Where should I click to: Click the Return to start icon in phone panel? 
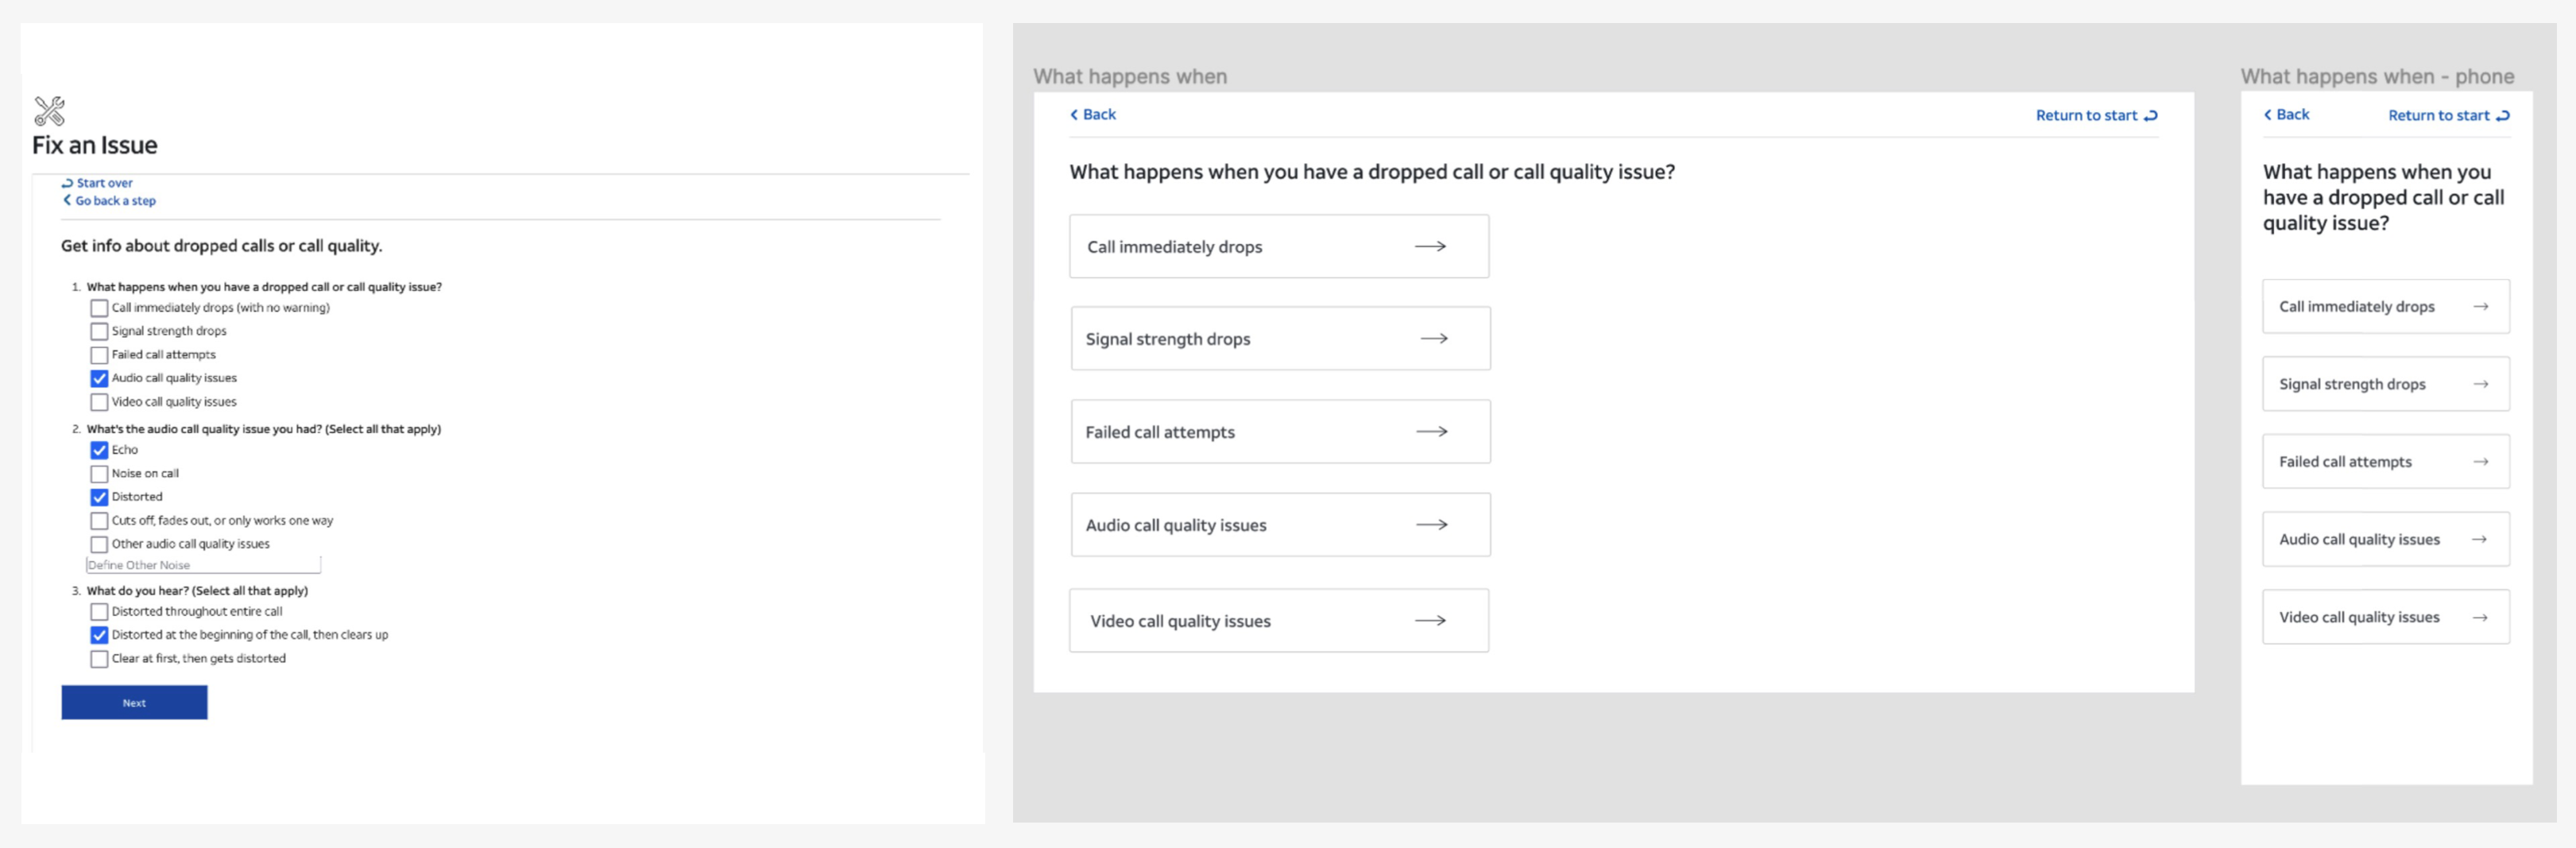pyautogui.click(x=2503, y=116)
